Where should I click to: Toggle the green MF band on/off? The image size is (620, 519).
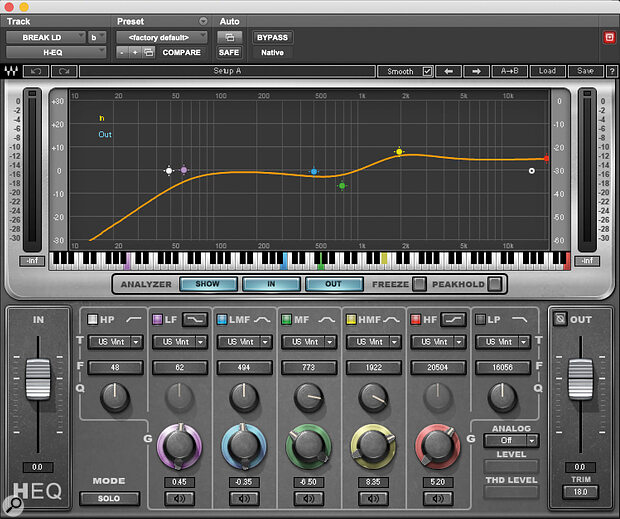coord(286,319)
